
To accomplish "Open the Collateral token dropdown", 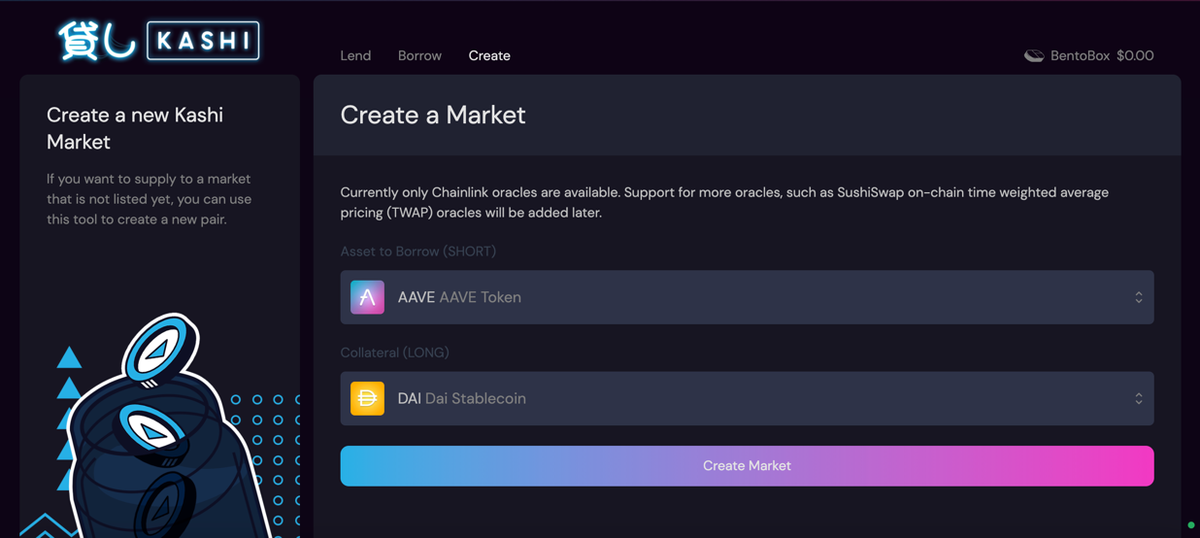I will [x=746, y=398].
